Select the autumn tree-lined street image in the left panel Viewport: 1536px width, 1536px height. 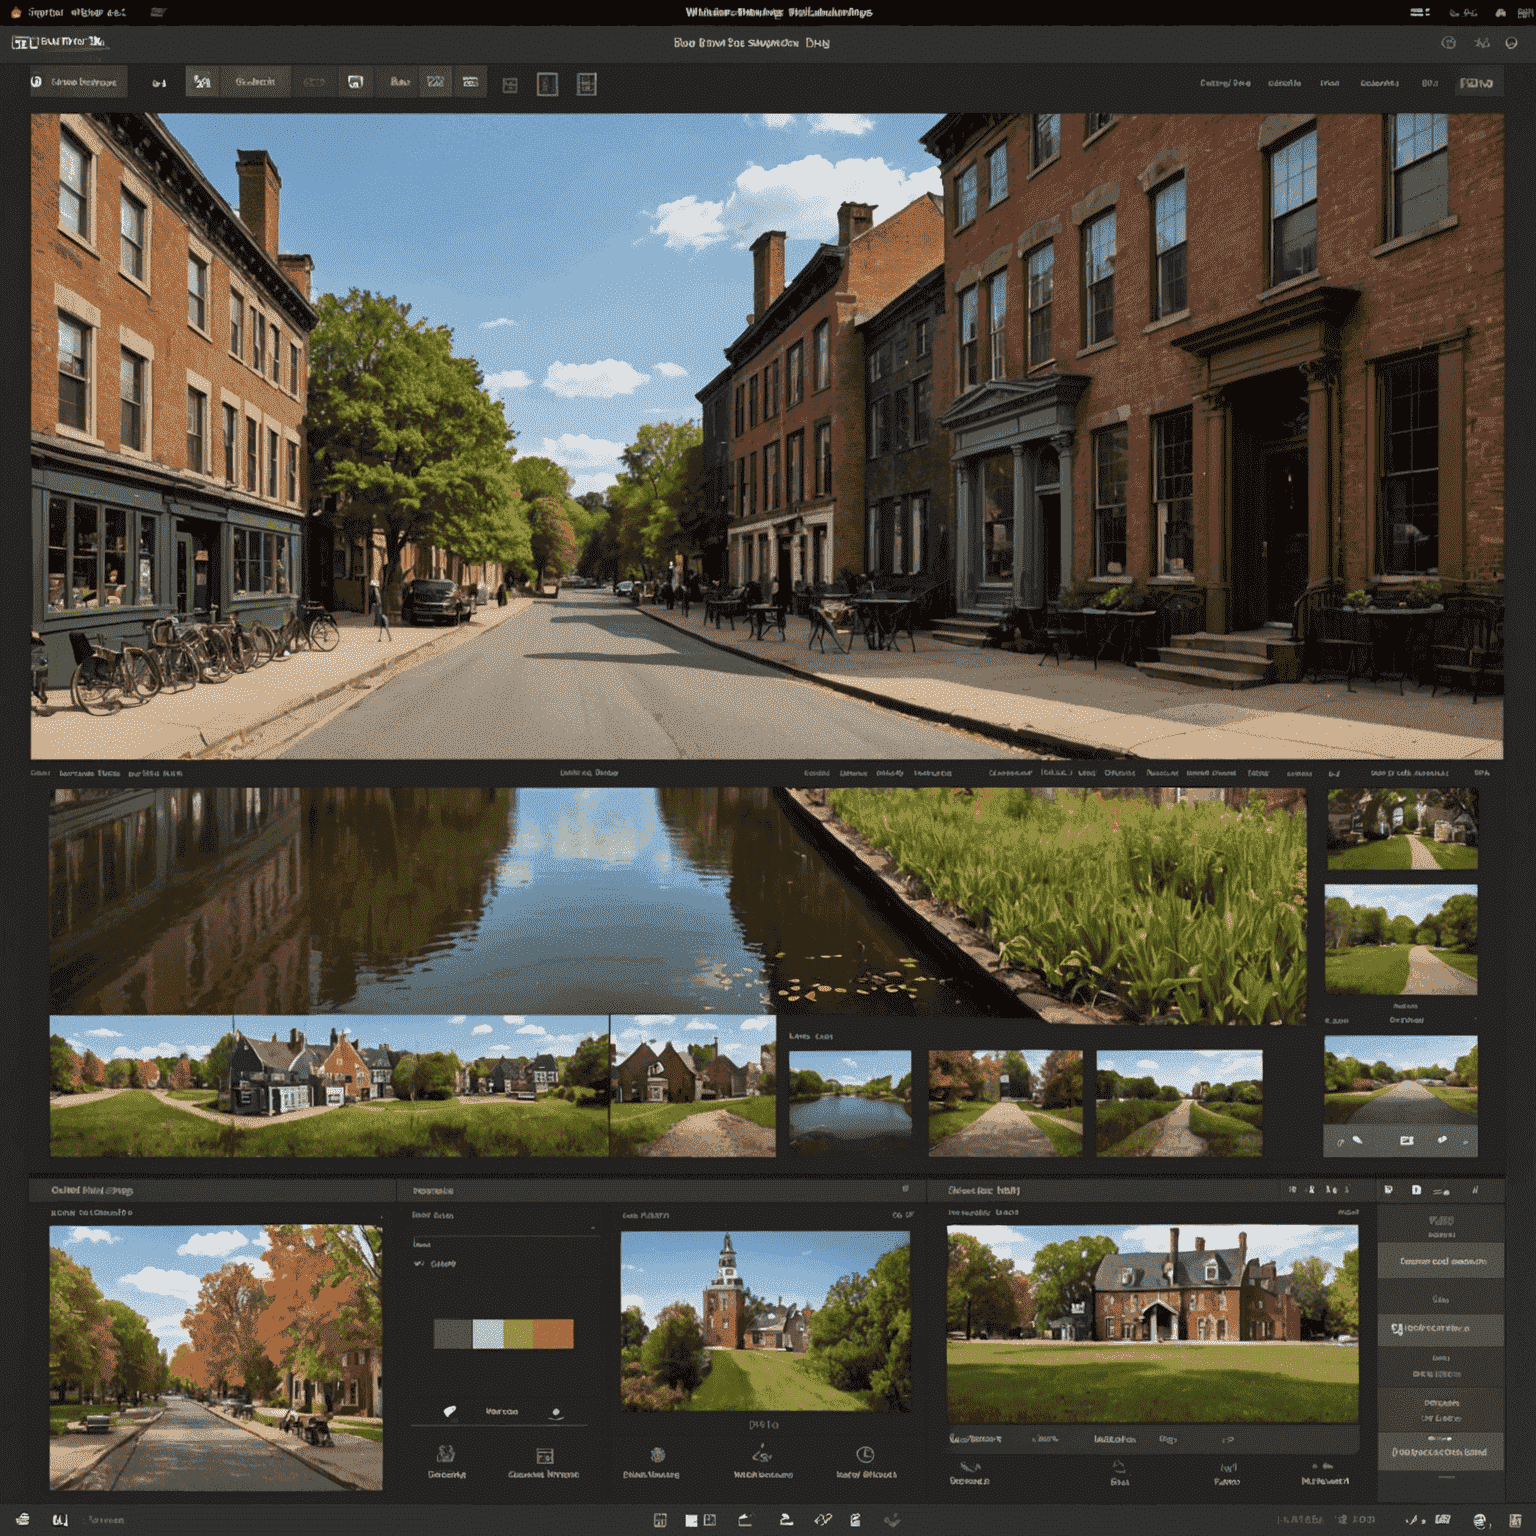pos(216,1358)
